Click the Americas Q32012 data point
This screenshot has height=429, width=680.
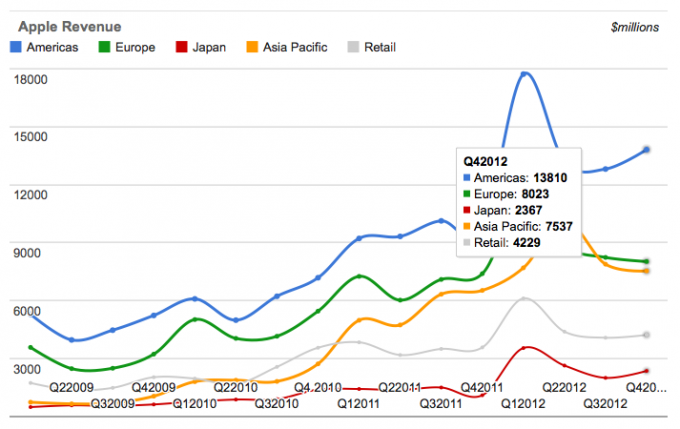coord(605,169)
